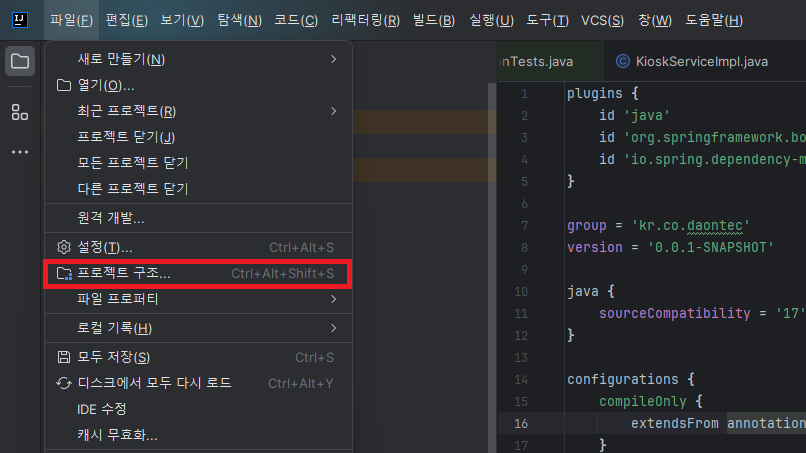
Task: Click class icon on KioskServiceImpl.java tab
Action: click(x=622, y=61)
